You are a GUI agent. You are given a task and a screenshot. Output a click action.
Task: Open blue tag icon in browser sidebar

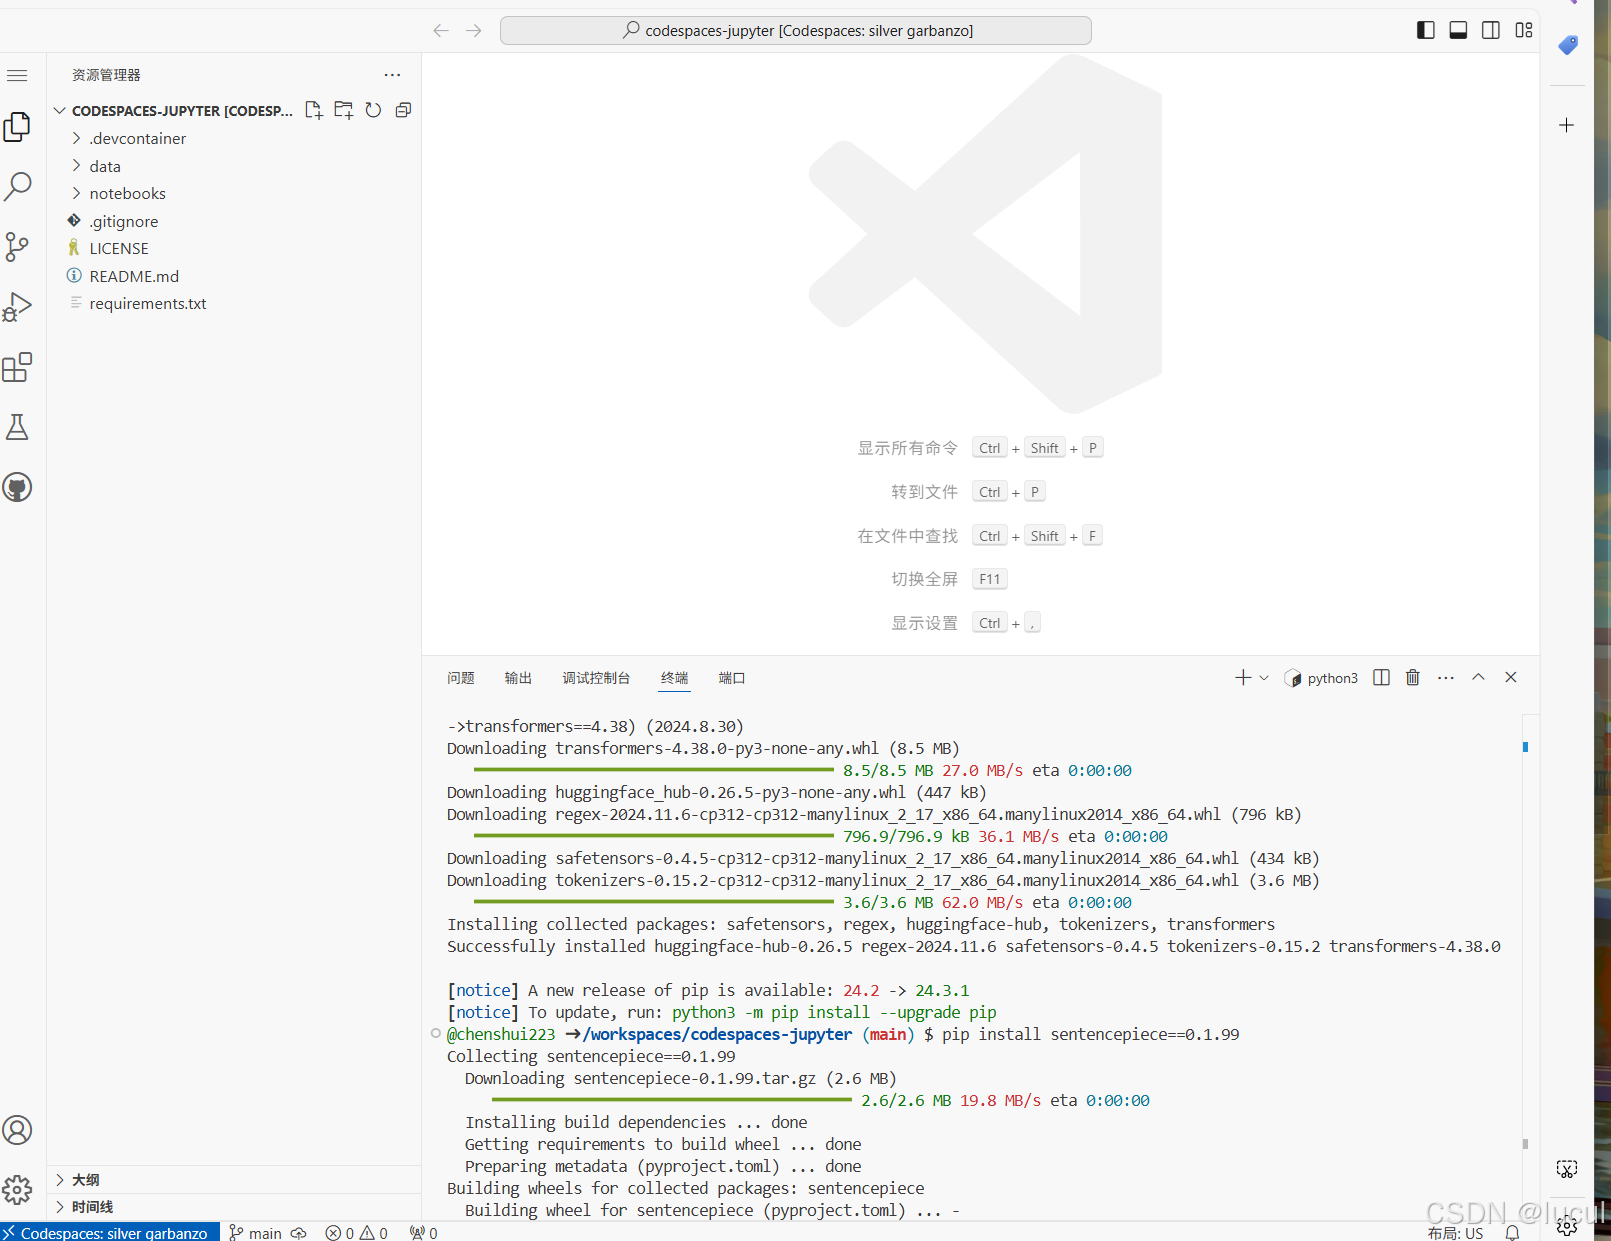coord(1568,45)
